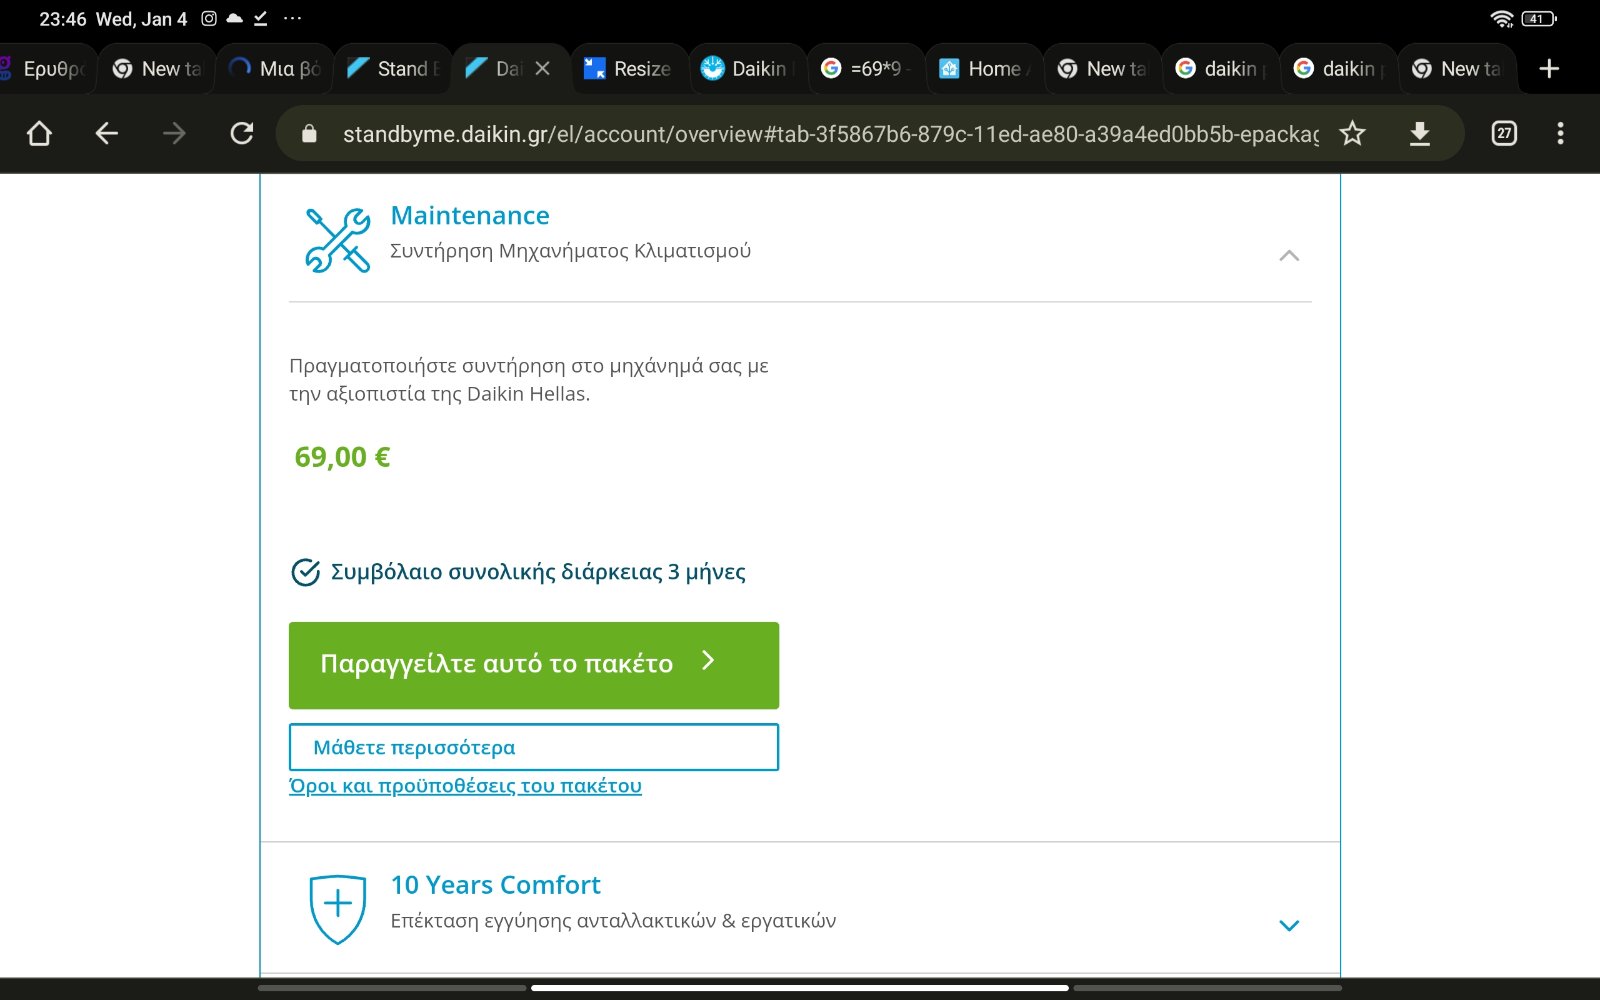The height and width of the screenshot is (1000, 1600).
Task: Switch to the Home tab
Action: point(983,68)
